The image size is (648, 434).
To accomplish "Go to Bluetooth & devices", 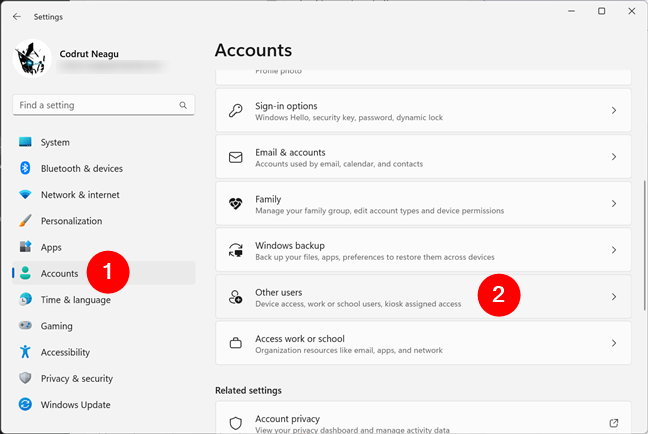I will click(104, 168).
